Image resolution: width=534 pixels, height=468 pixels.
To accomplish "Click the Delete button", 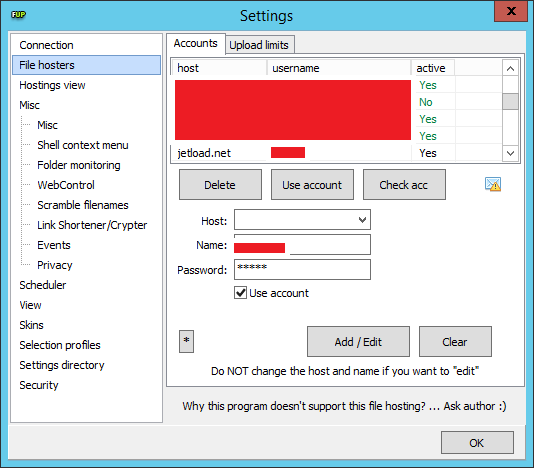I will pyautogui.click(x=220, y=185).
